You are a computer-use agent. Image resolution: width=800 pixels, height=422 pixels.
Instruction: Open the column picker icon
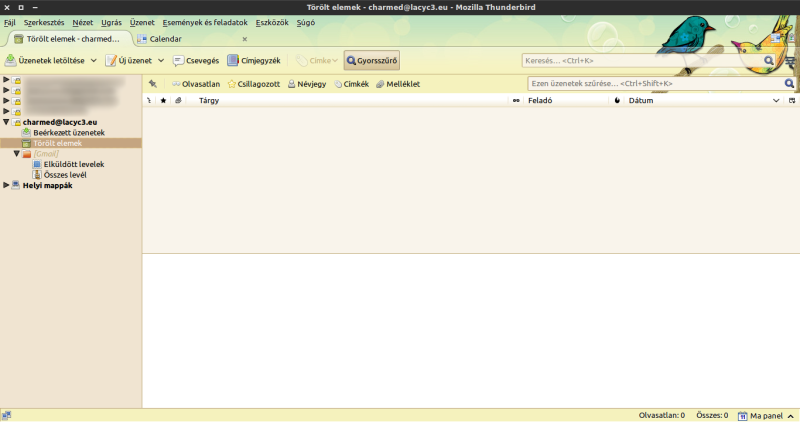click(792, 101)
